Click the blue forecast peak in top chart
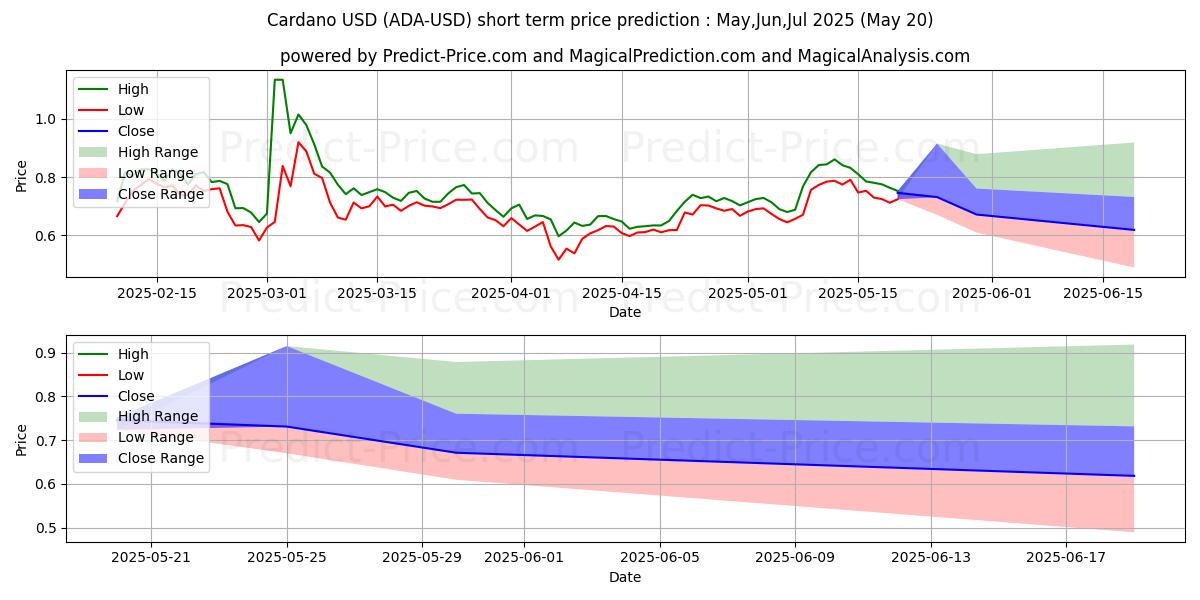The height and width of the screenshot is (600, 1200). pos(937,145)
